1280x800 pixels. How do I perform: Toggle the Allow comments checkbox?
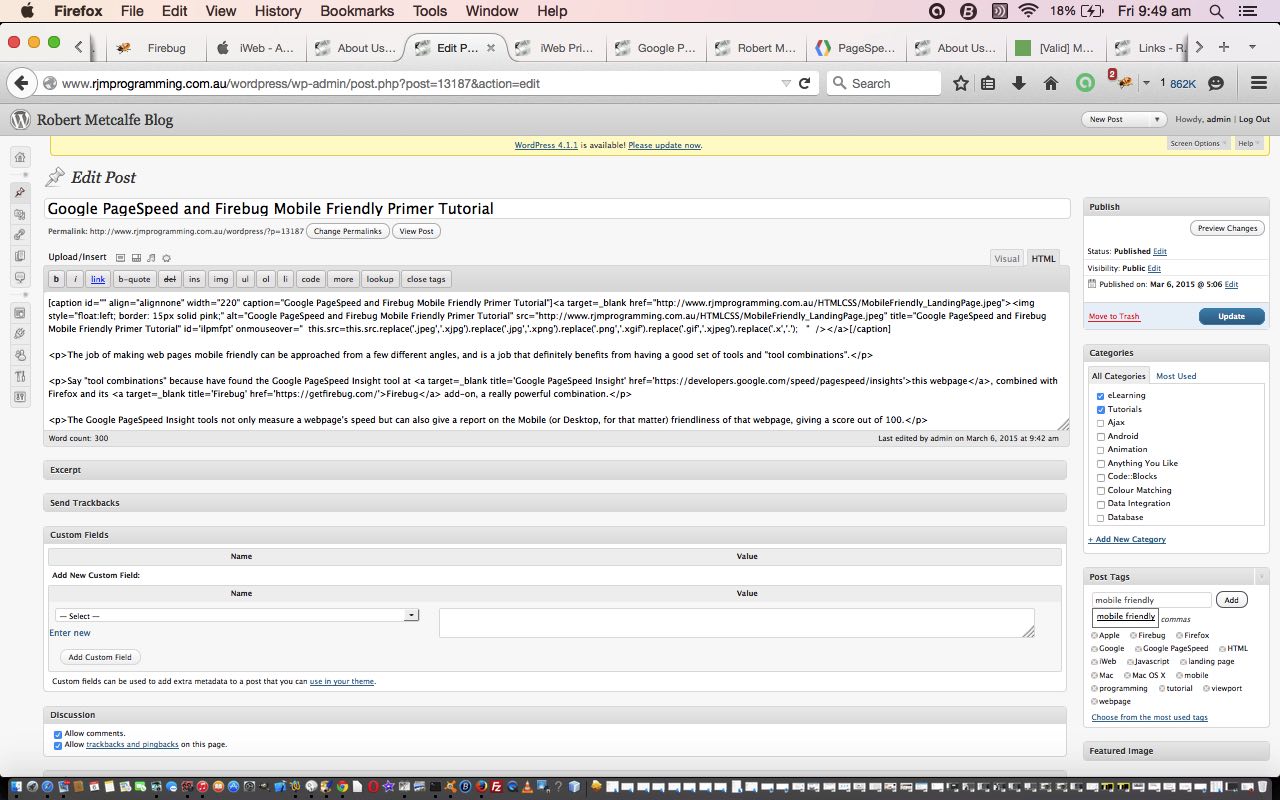pos(57,734)
